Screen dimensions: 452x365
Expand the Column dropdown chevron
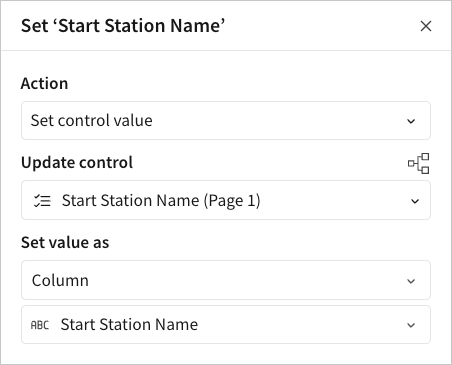(x=411, y=281)
